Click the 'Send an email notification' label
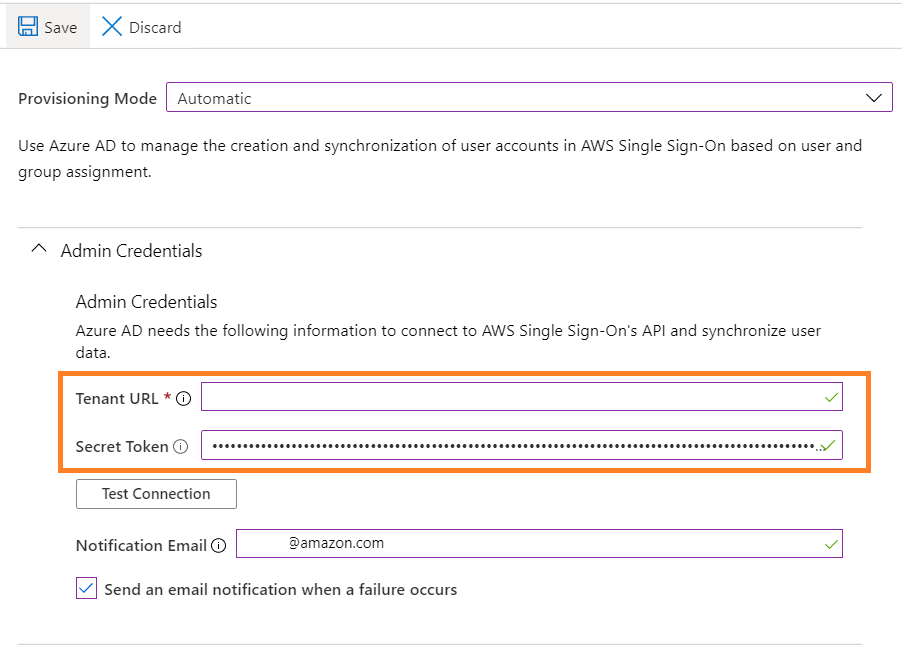 [281, 590]
